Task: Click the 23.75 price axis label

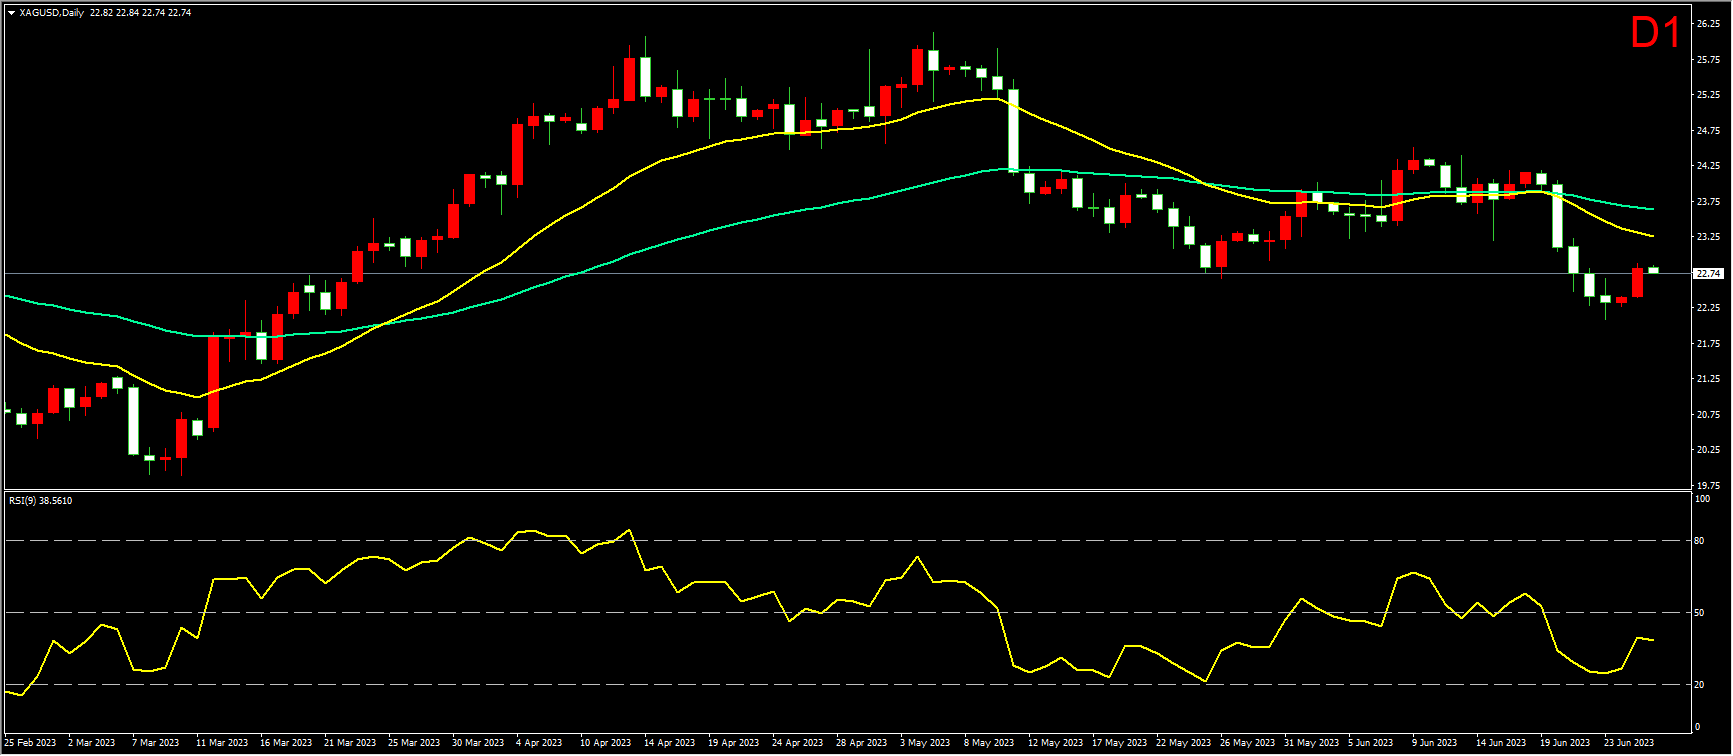Action: point(1708,202)
